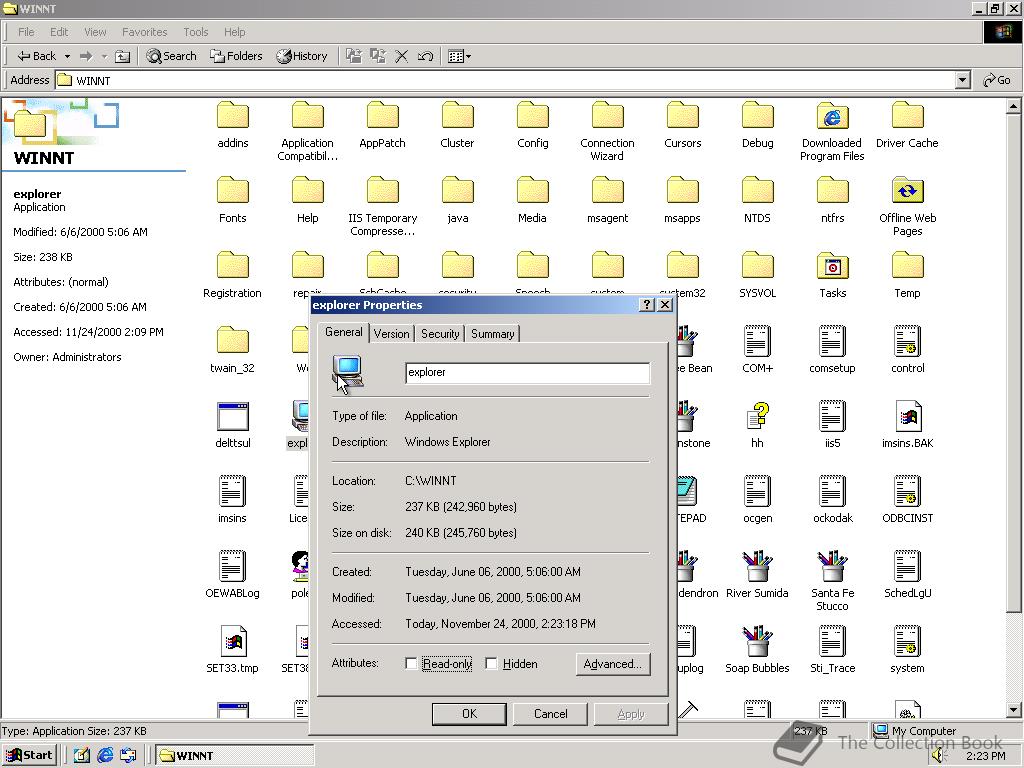This screenshot has width=1024, height=768.
Task: Switch to the Security tab
Action: point(440,334)
